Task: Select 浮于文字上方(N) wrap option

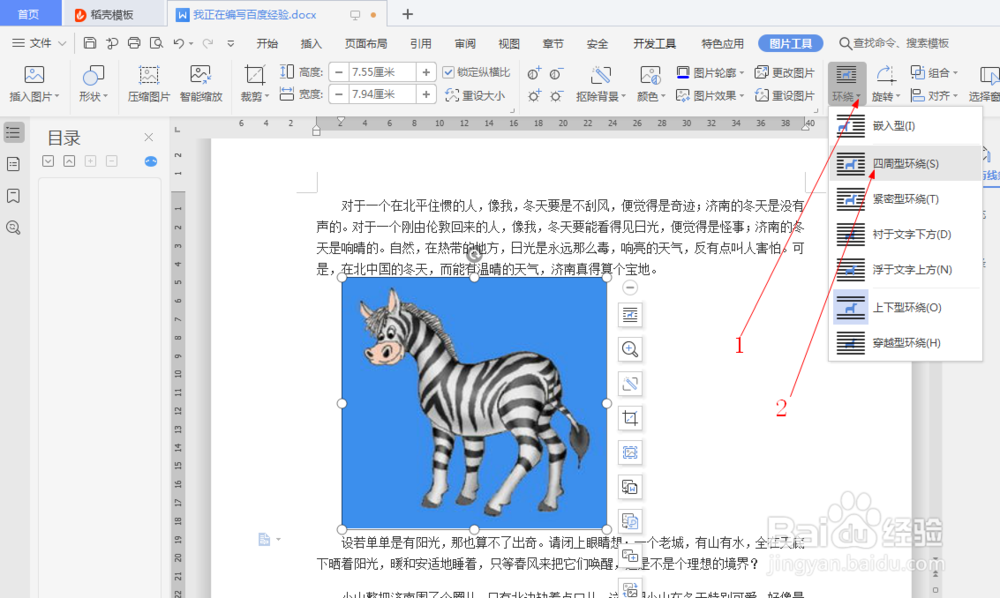Action: click(x=905, y=270)
